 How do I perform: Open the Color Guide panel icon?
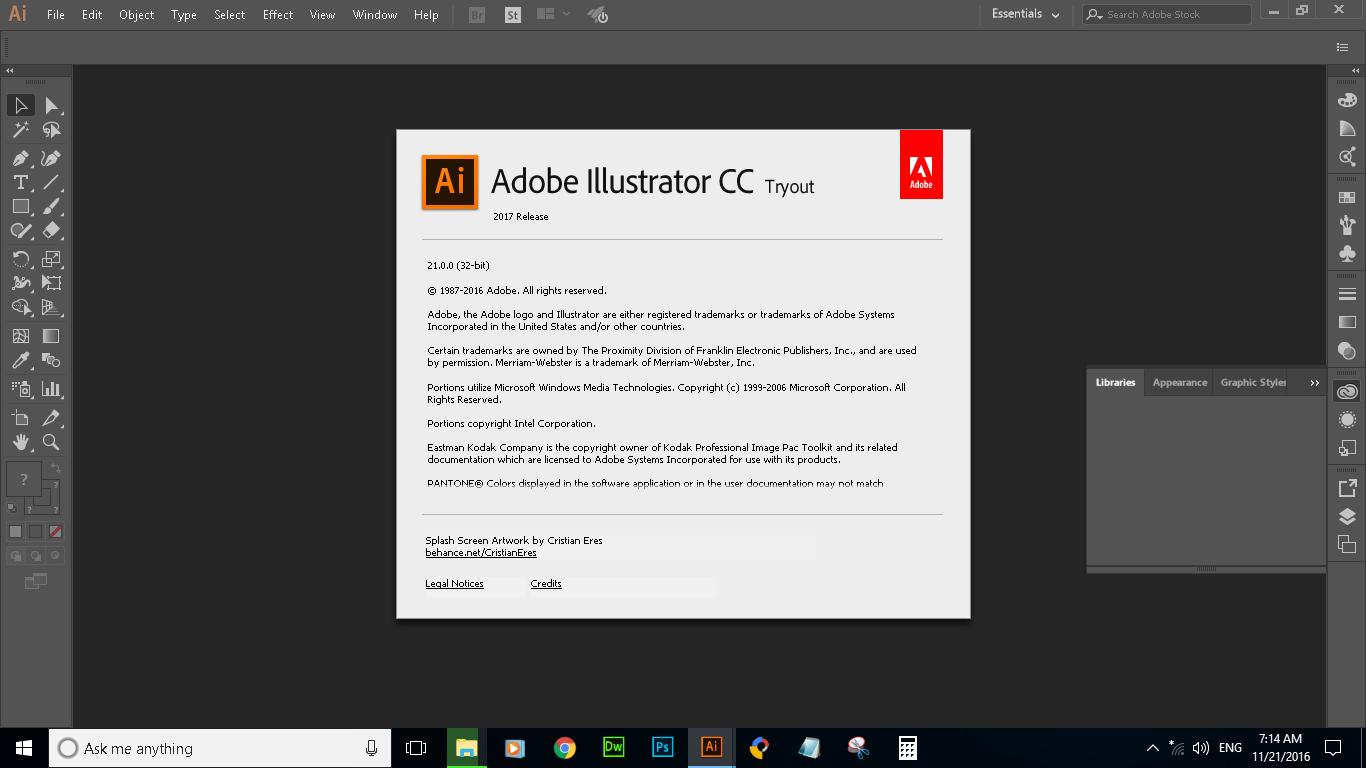[x=1347, y=128]
